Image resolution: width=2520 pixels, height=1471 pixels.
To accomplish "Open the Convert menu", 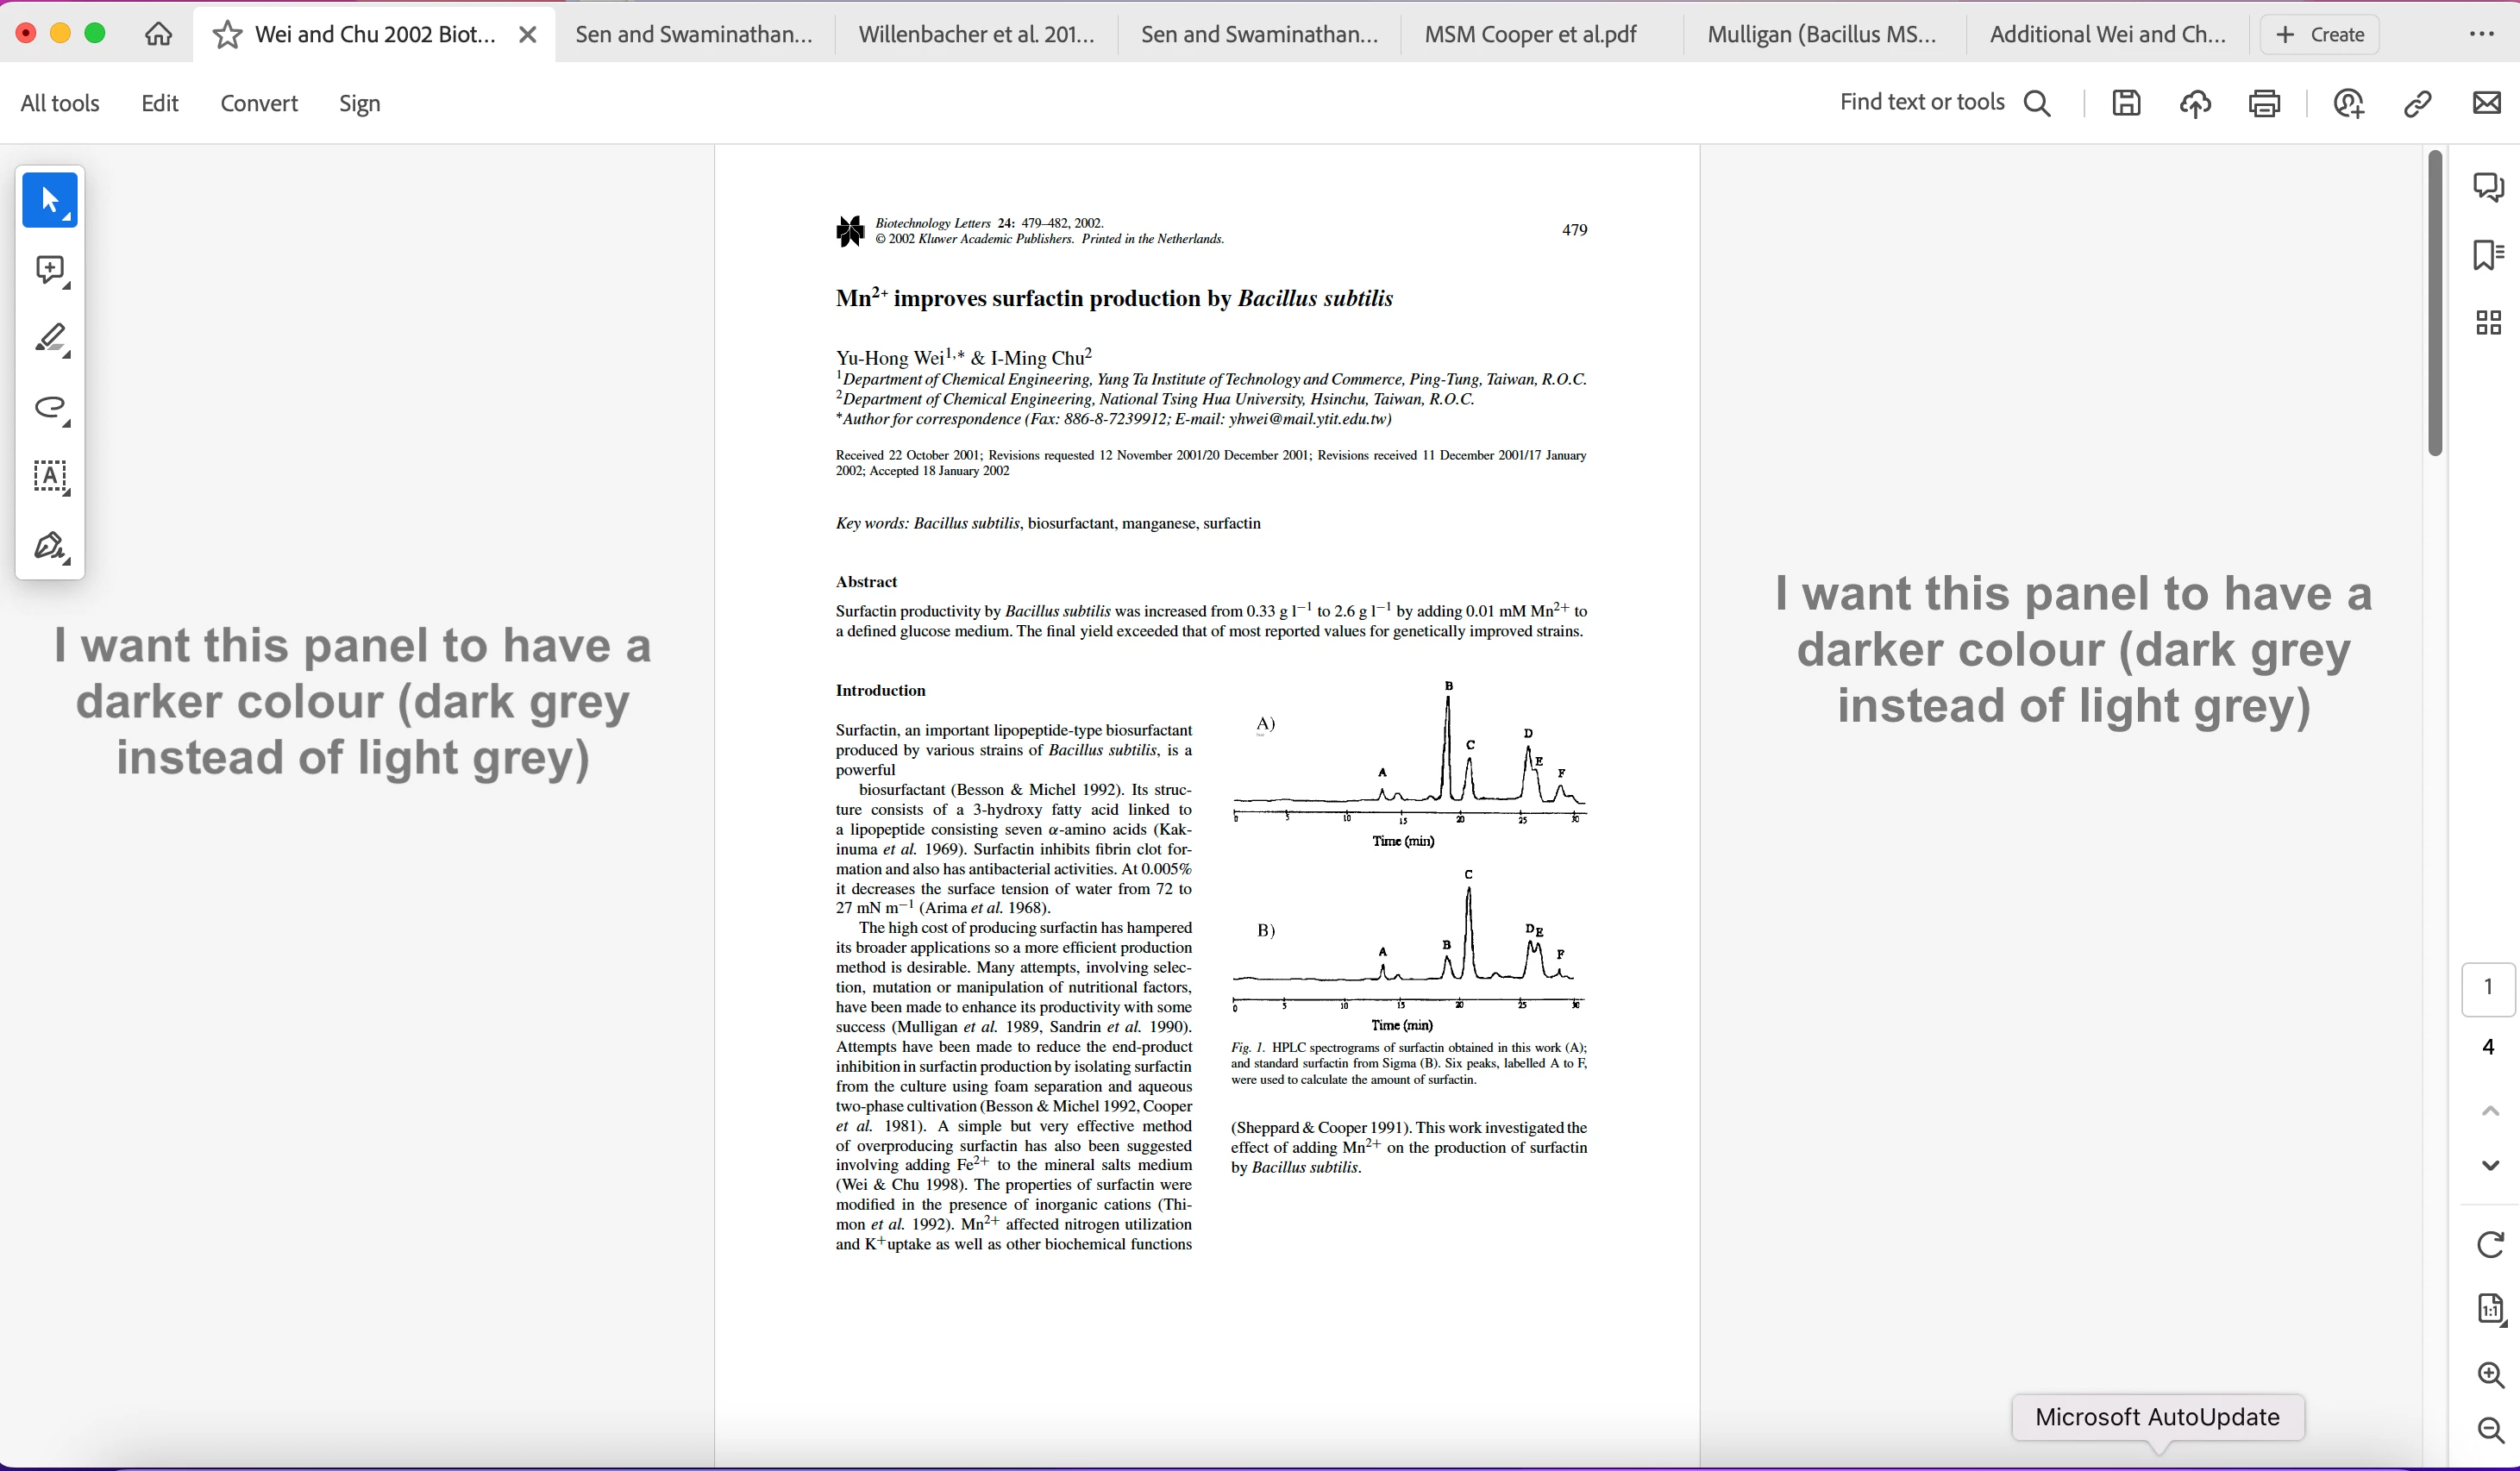I will (259, 103).
